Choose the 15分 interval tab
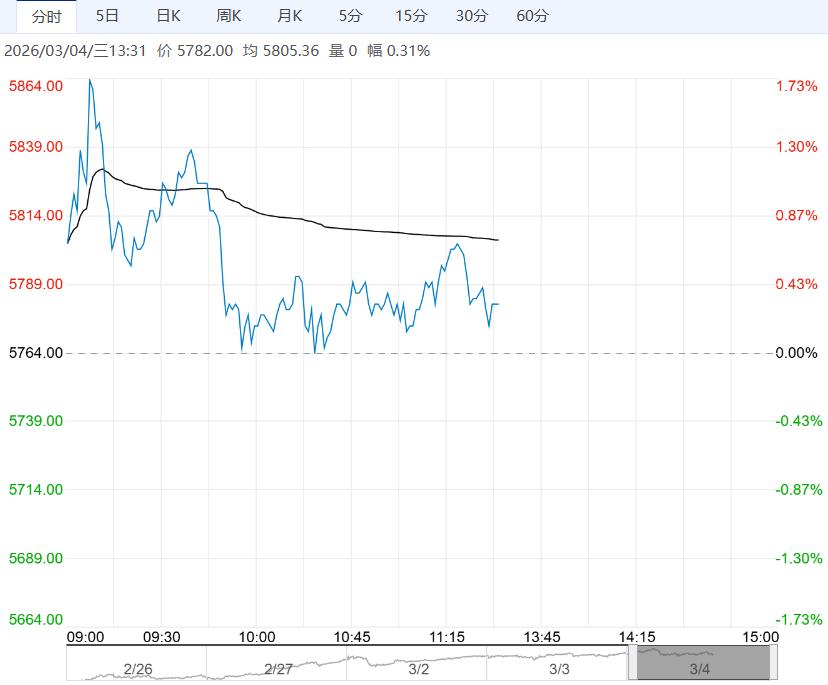This screenshot has height=685, width=828. (411, 16)
